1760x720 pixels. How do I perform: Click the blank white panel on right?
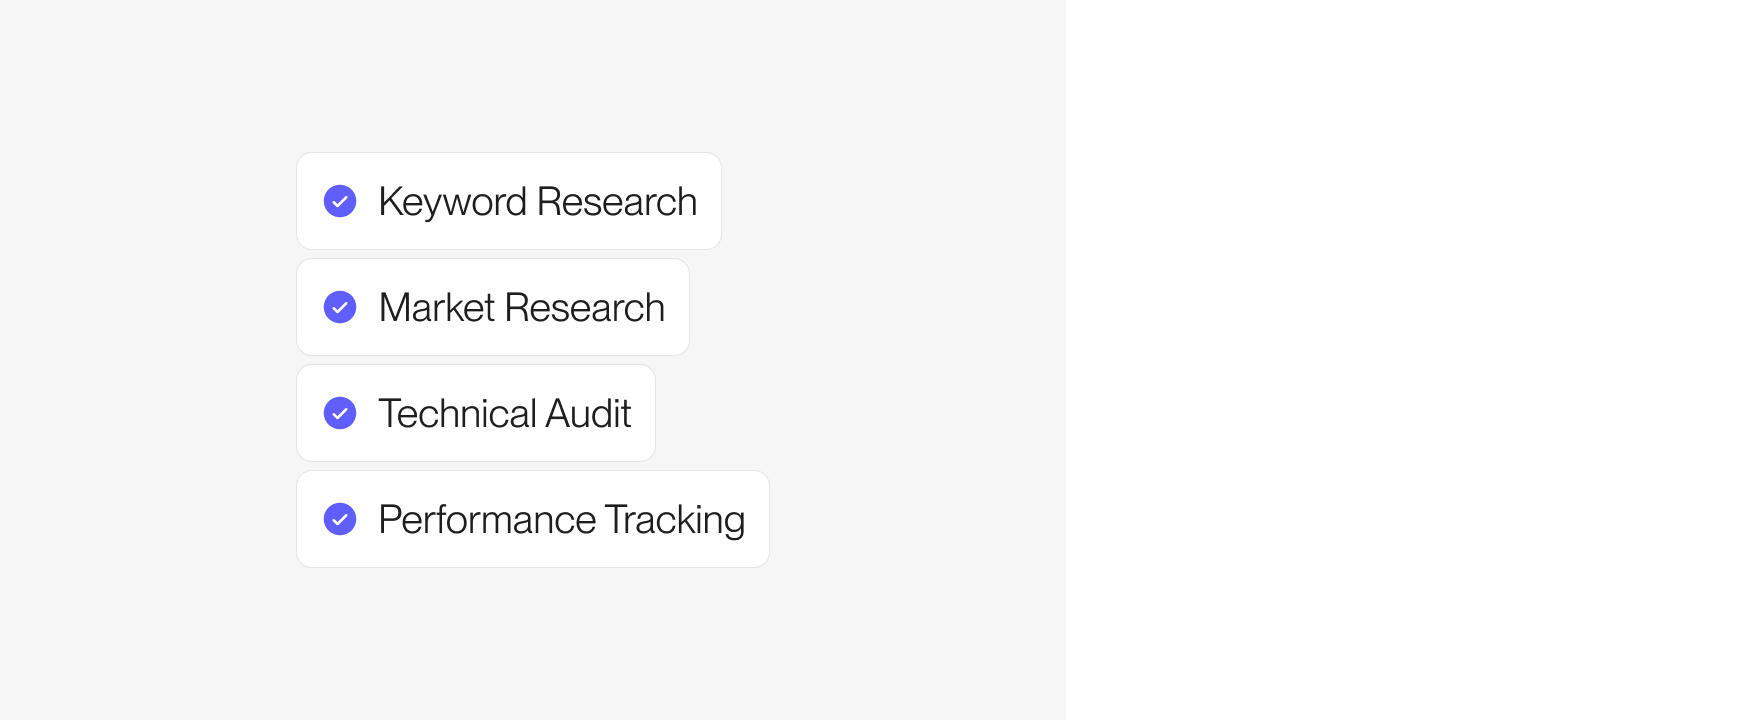click(x=1413, y=360)
